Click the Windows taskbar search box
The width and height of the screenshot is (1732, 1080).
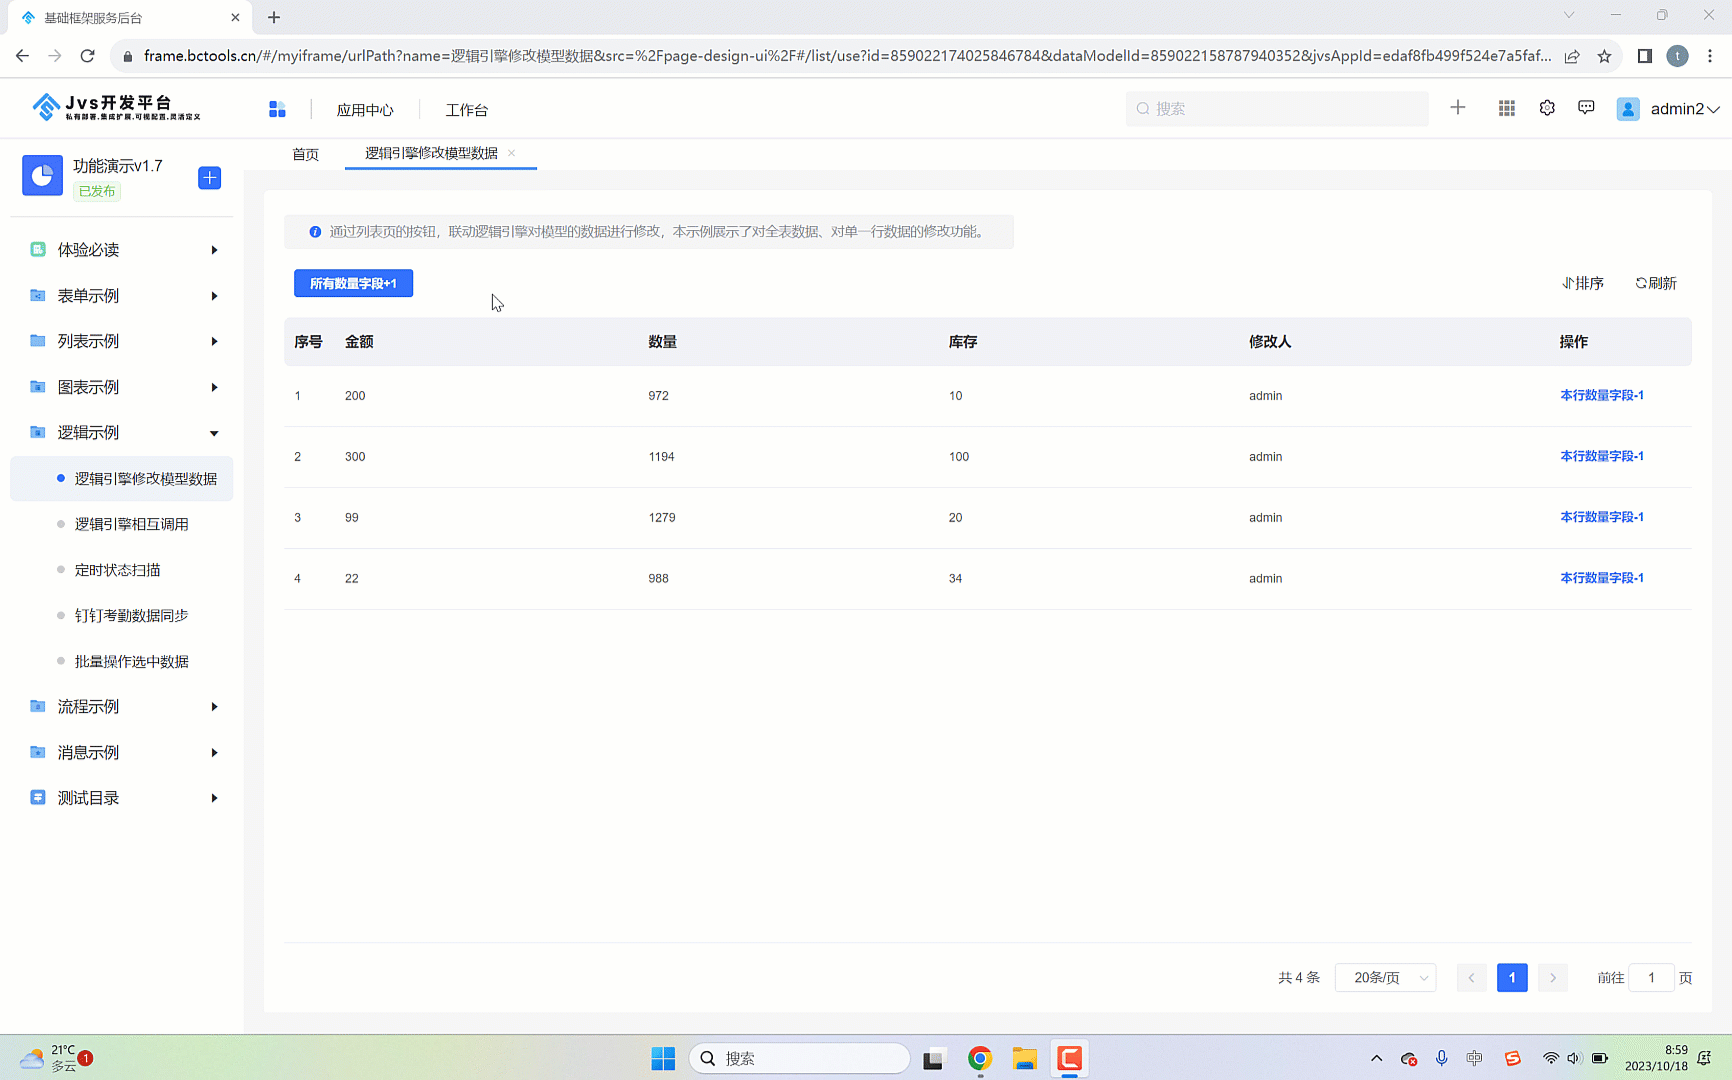799,1058
